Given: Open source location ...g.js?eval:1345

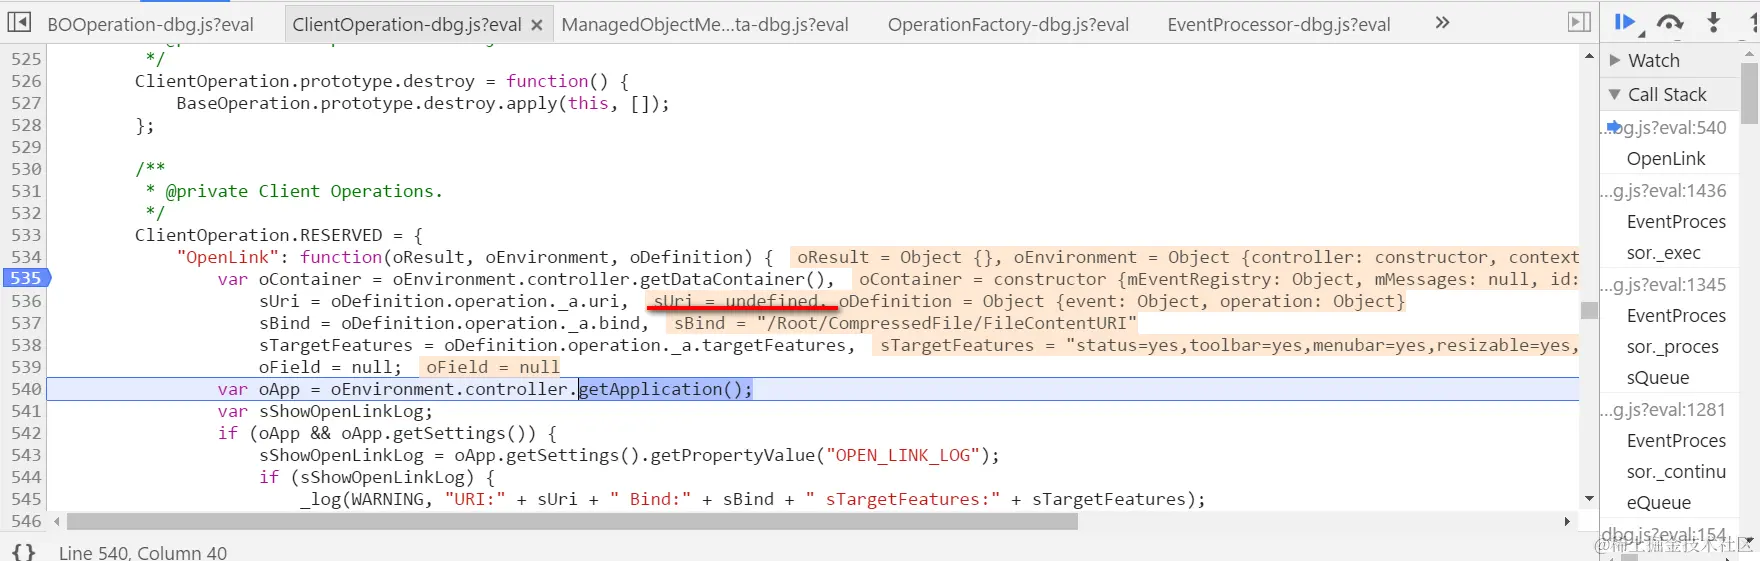Looking at the screenshot, I should tap(1664, 284).
